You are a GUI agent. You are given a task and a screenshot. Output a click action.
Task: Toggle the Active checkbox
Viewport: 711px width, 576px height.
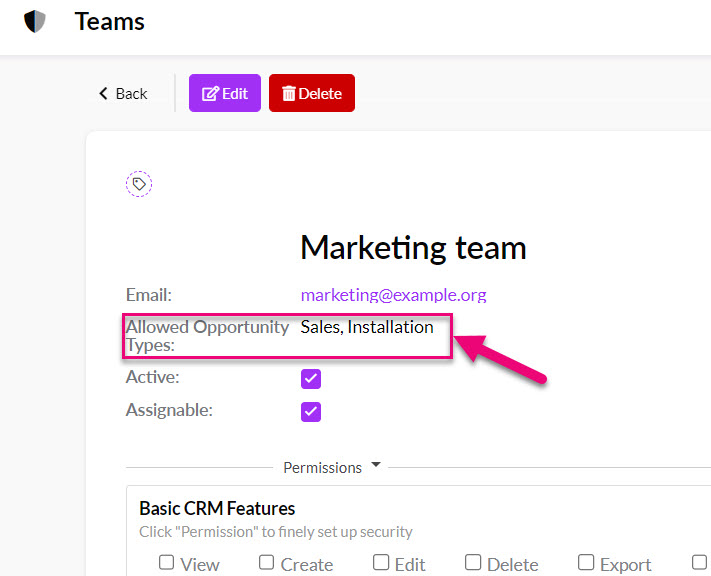(x=311, y=379)
